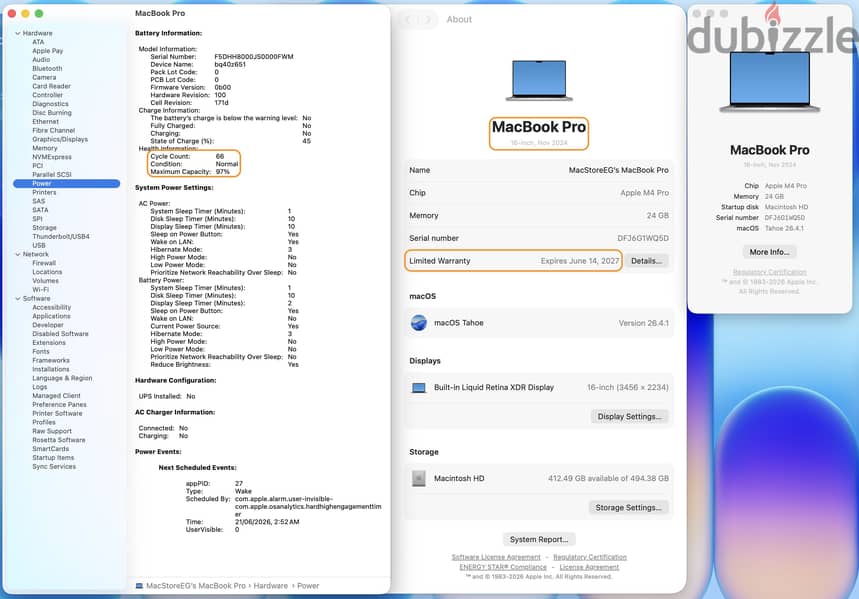This screenshot has width=859, height=599.
Task: Select Applications under Software
Action: 51,316
